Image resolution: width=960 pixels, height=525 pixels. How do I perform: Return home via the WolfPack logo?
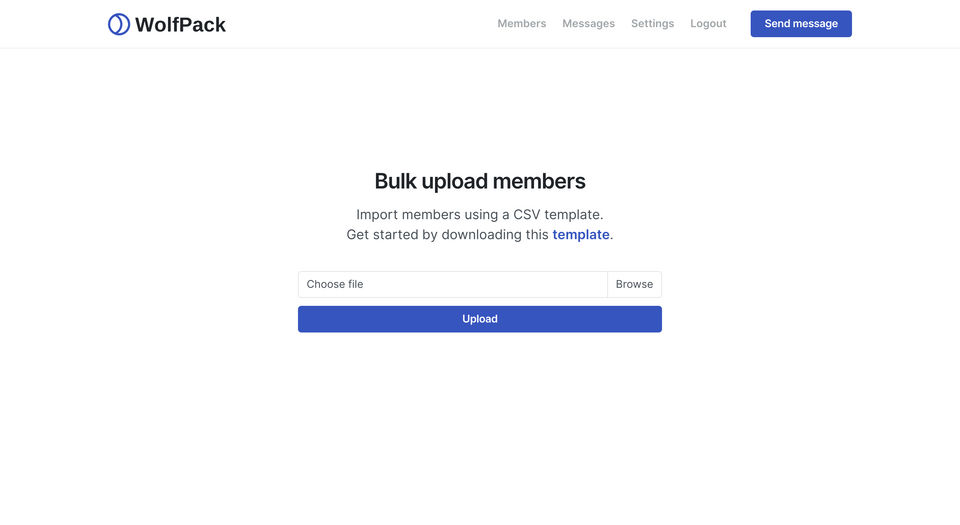pos(167,24)
